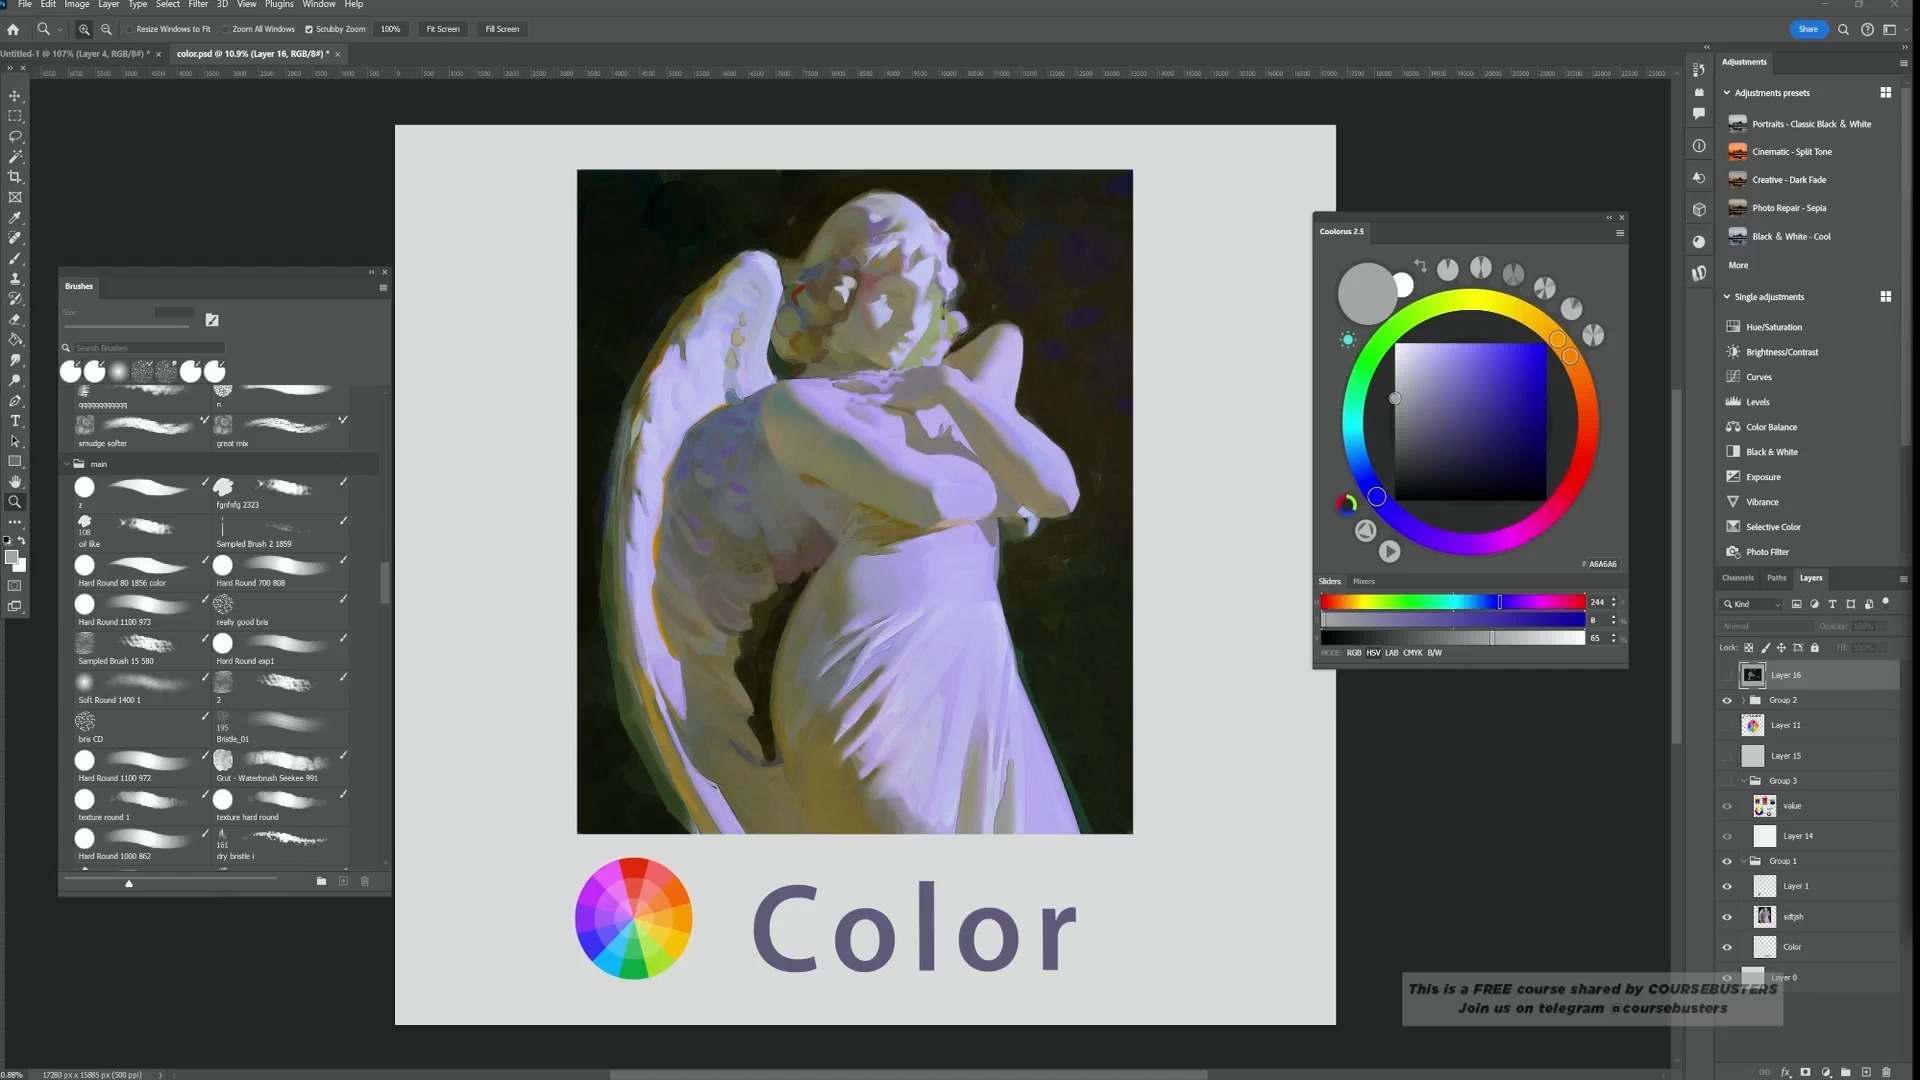Viewport: 1920px width, 1080px height.
Task: Select the History Brush tool
Action: tap(15, 299)
